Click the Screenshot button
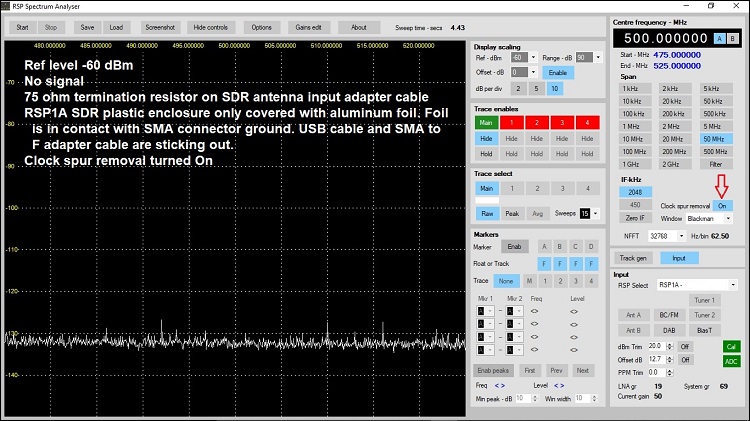 click(x=160, y=27)
